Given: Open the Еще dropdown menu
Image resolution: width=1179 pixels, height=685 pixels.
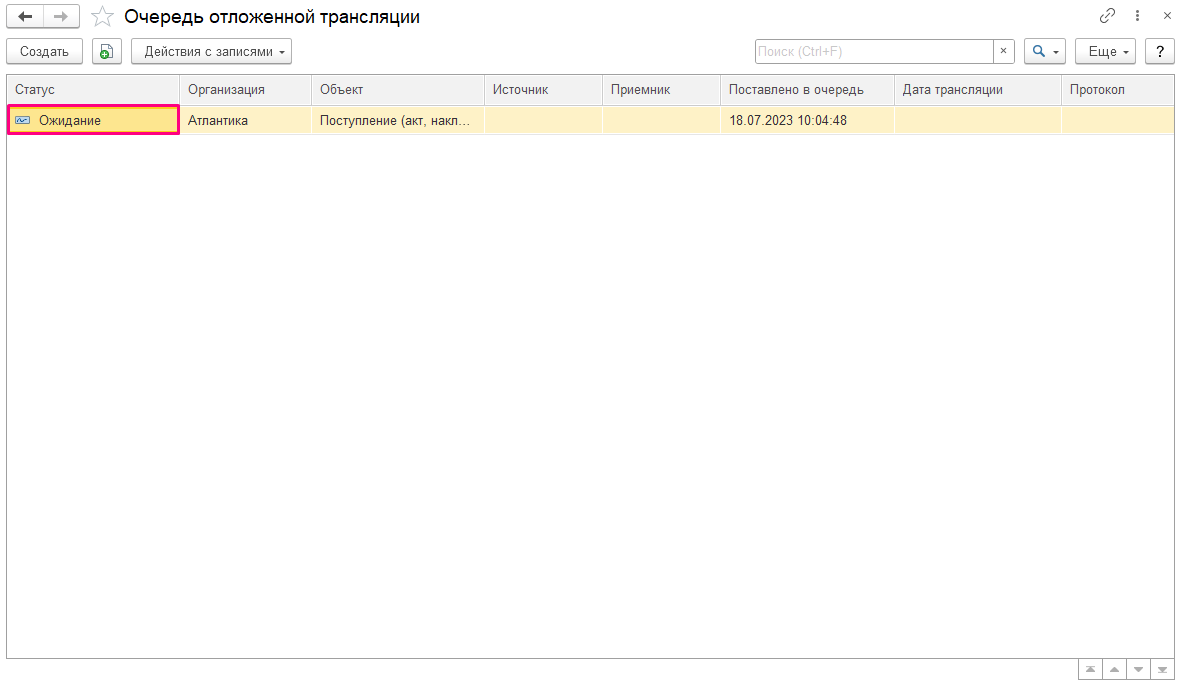Looking at the screenshot, I should 1105,51.
